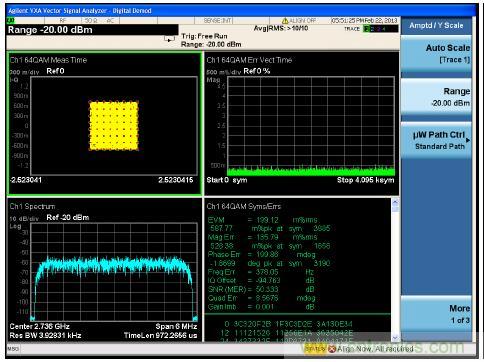Click the Range -20.00 dBm entry field
484x362 pixels.
93,30
